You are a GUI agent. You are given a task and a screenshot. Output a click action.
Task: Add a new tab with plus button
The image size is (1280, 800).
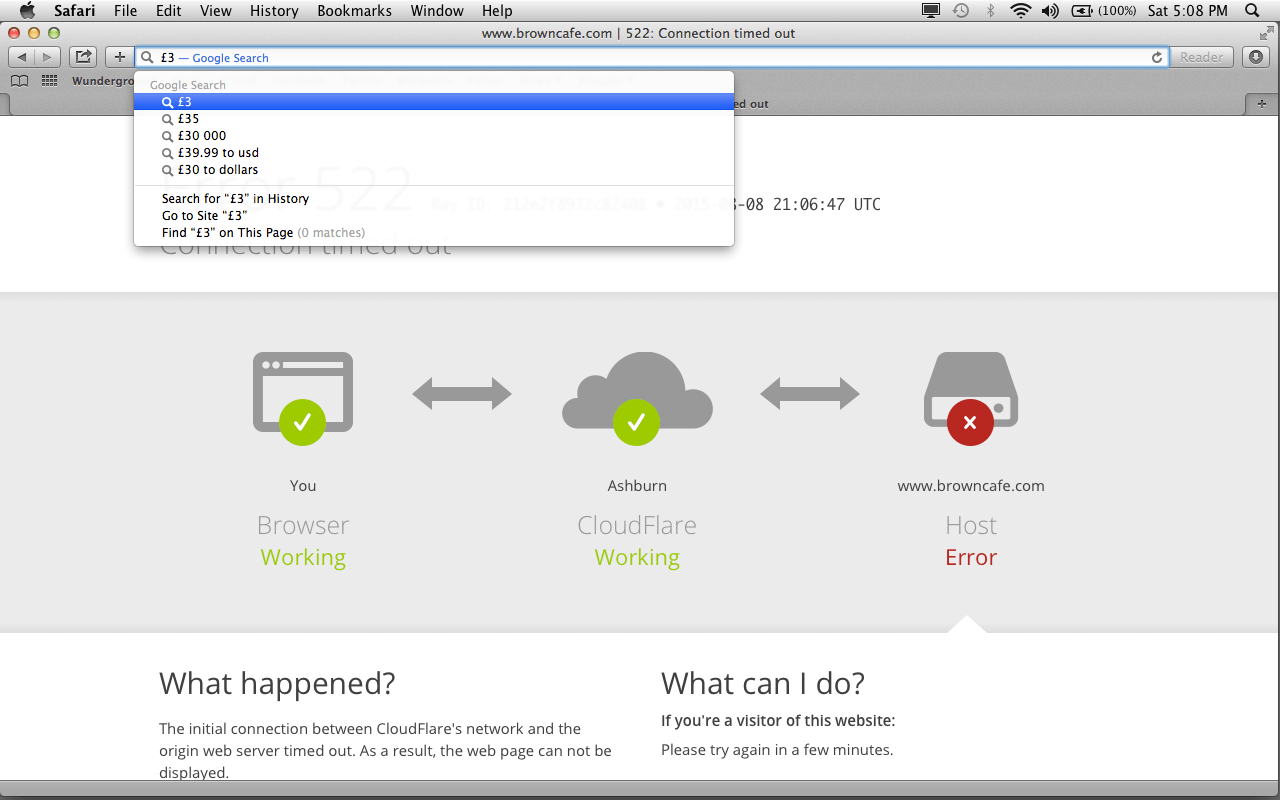pos(1262,104)
